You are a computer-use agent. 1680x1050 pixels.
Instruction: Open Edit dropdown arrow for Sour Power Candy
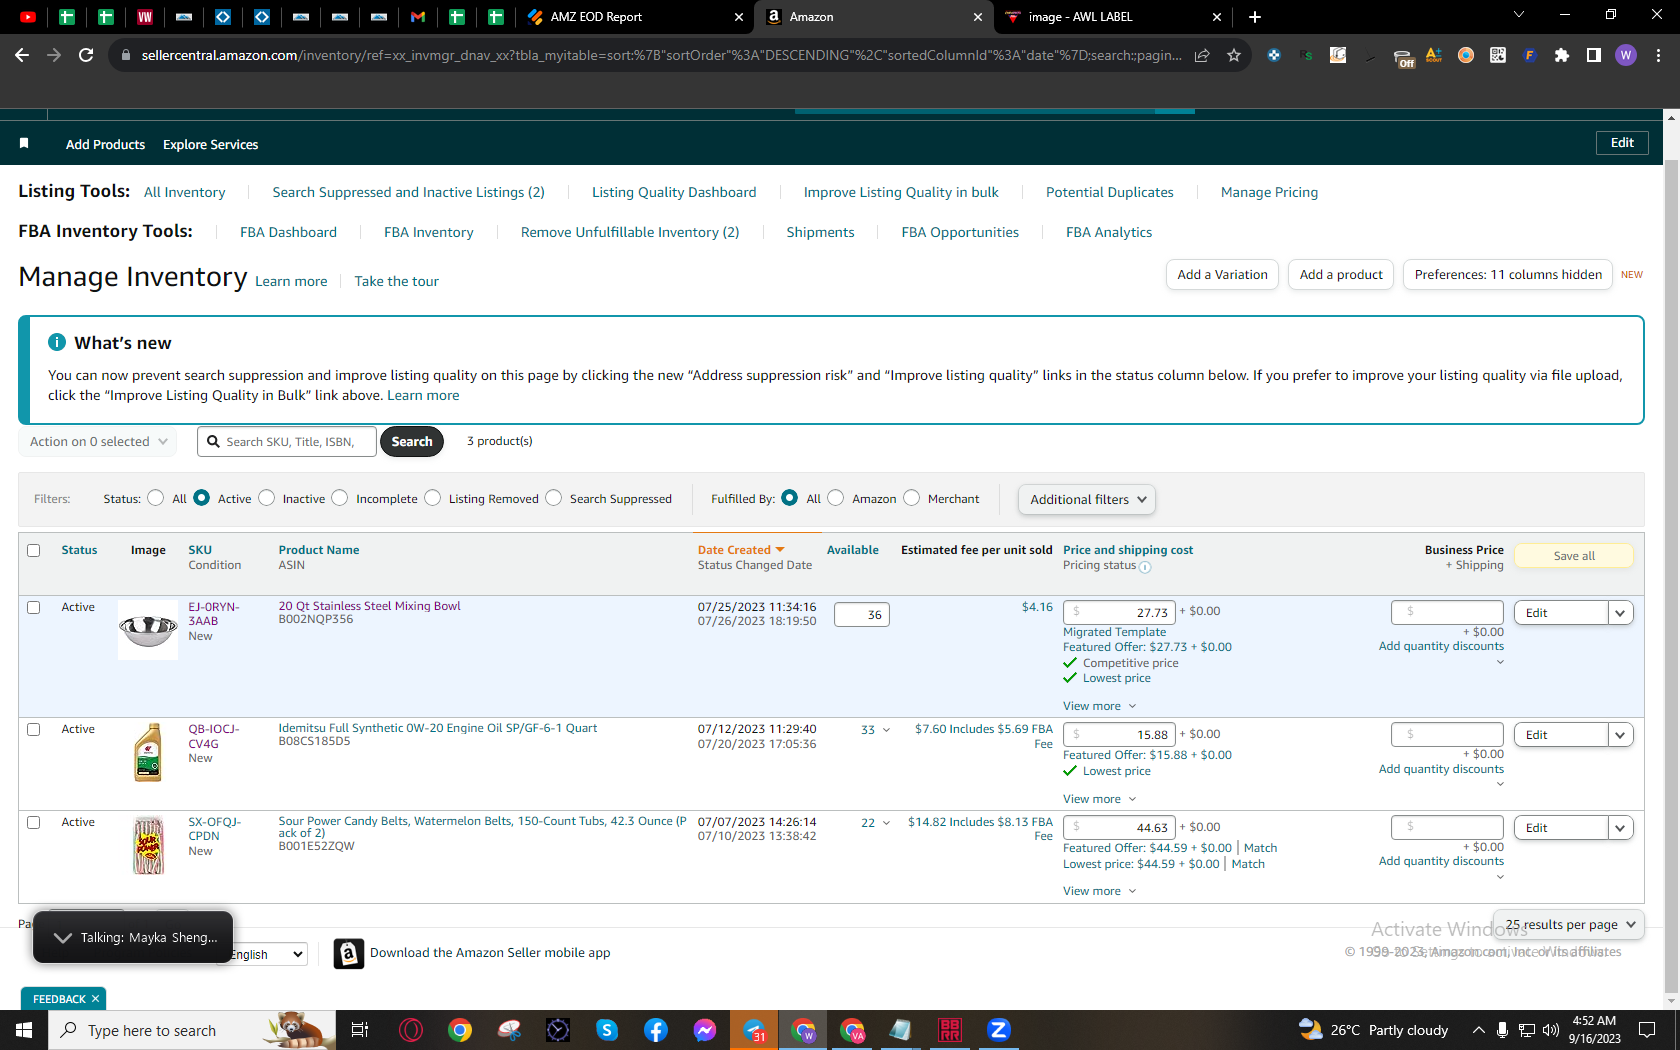click(1621, 828)
